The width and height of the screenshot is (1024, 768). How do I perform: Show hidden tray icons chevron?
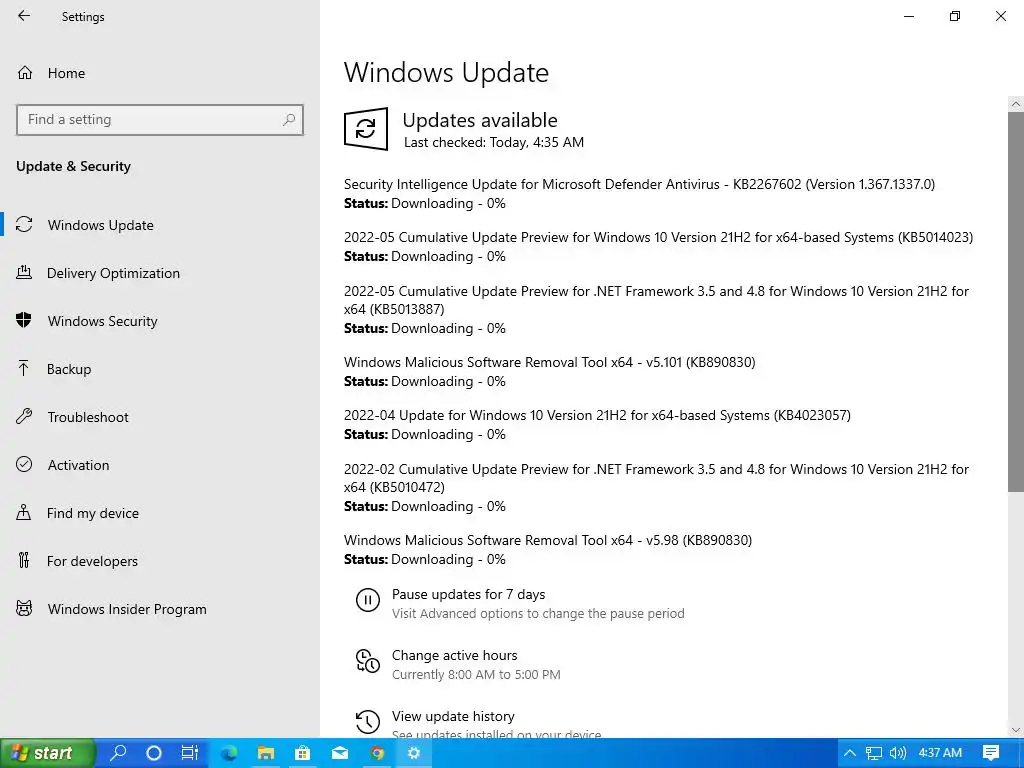pyautogui.click(x=850, y=753)
